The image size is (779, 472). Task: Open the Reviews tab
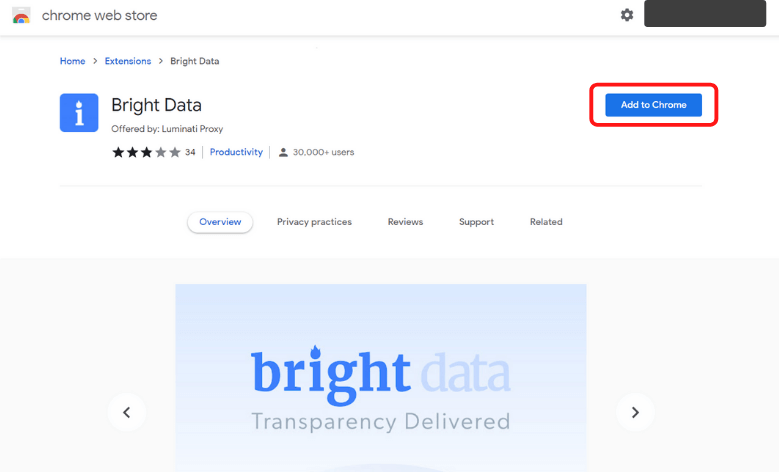(405, 222)
